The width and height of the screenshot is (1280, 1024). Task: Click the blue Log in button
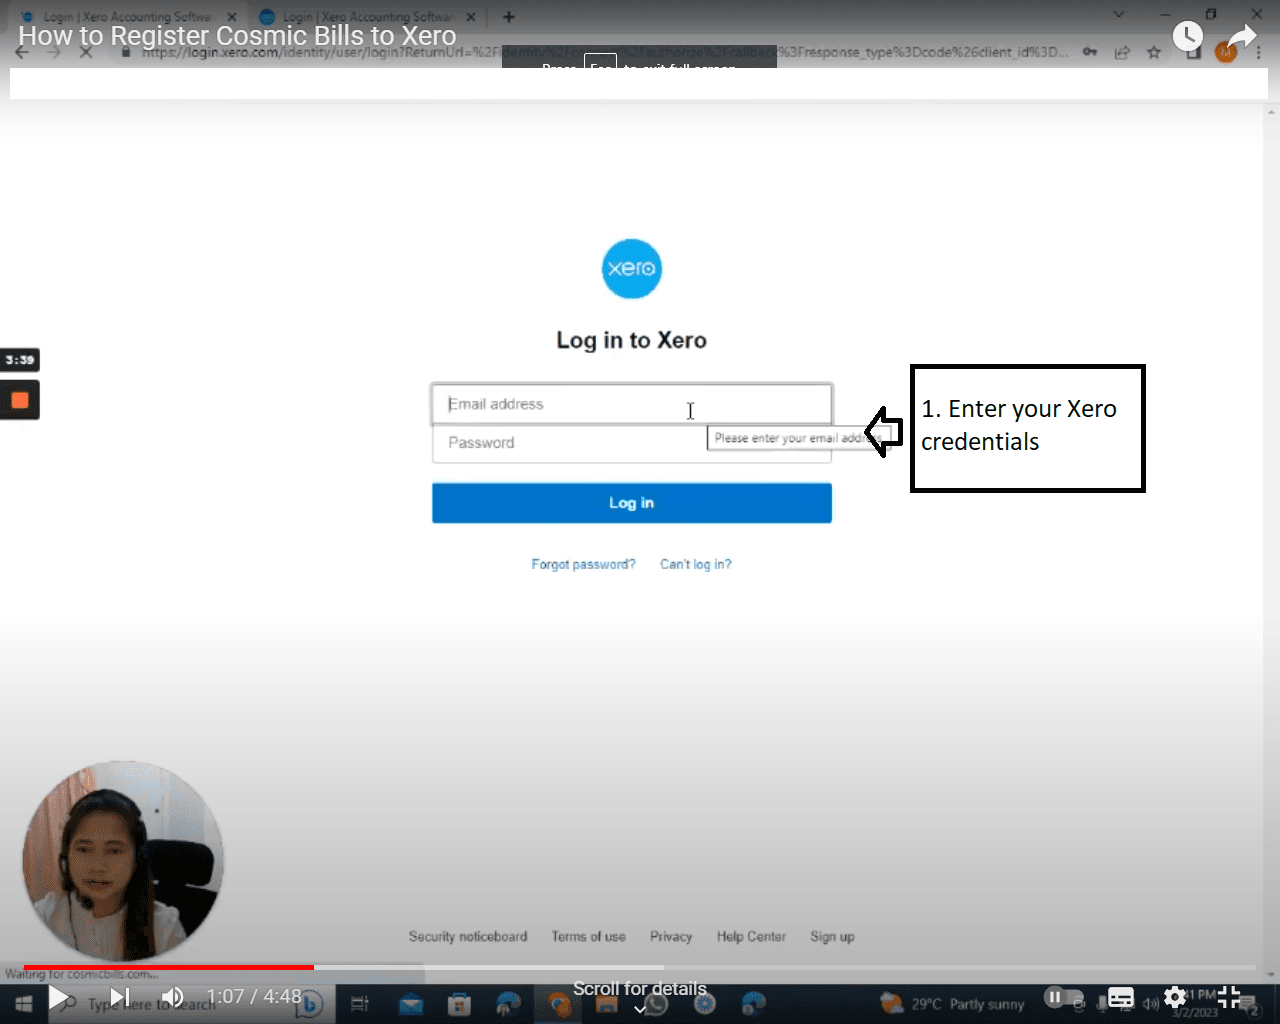[631, 503]
